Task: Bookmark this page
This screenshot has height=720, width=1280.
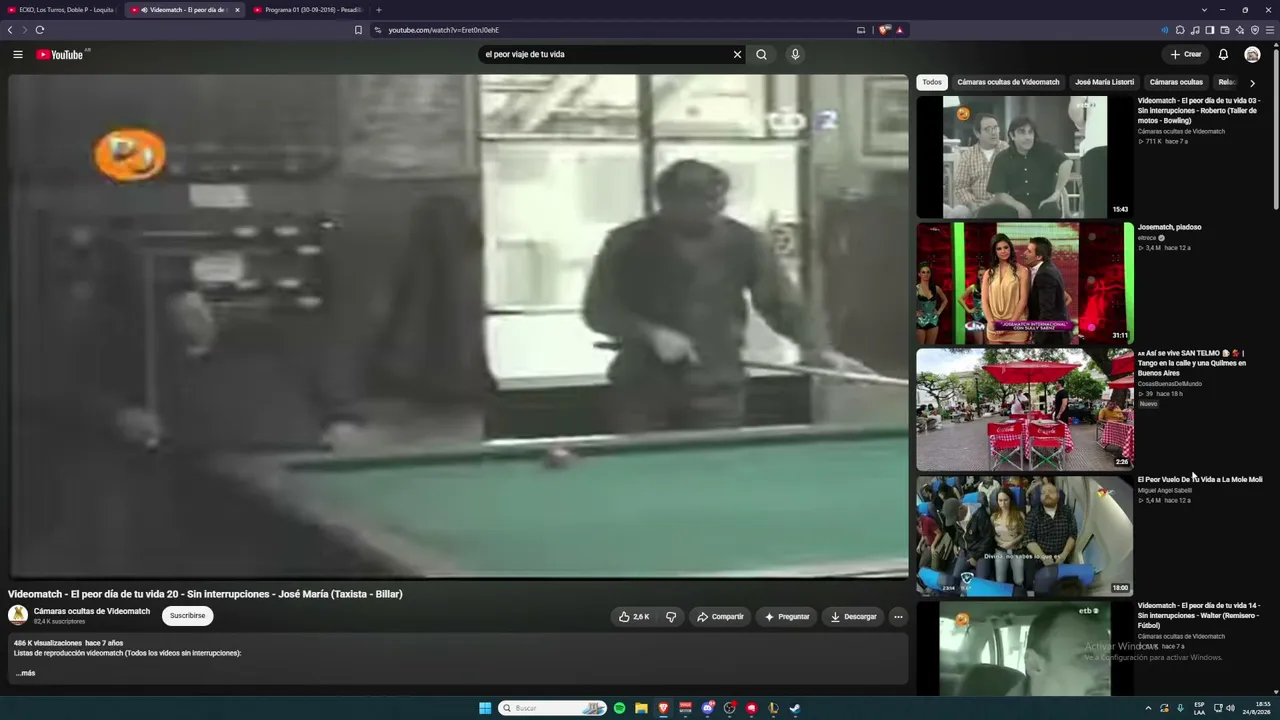Action: click(358, 30)
